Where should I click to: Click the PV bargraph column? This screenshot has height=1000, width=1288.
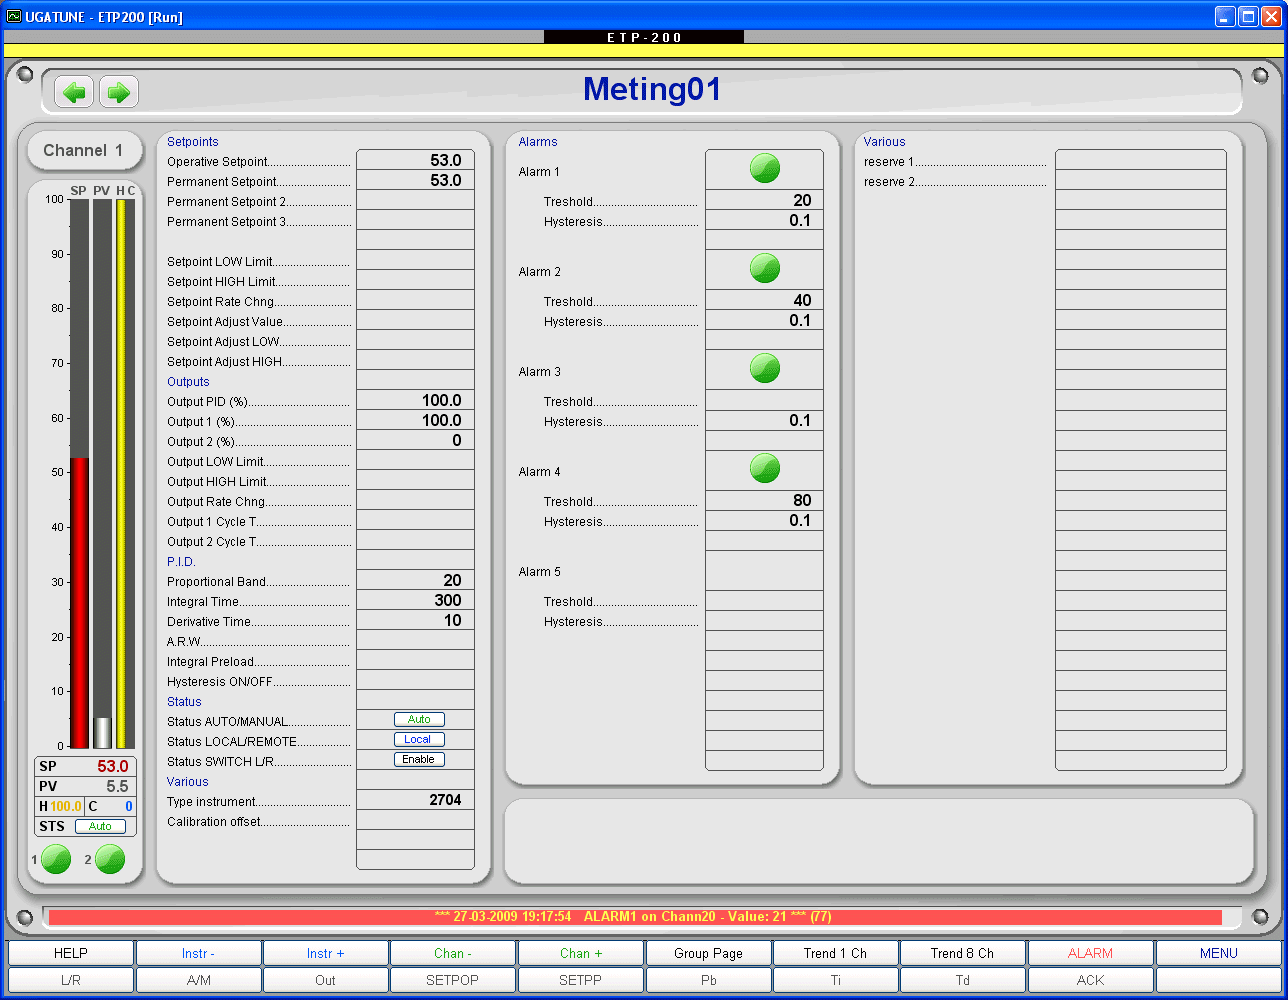click(102, 474)
